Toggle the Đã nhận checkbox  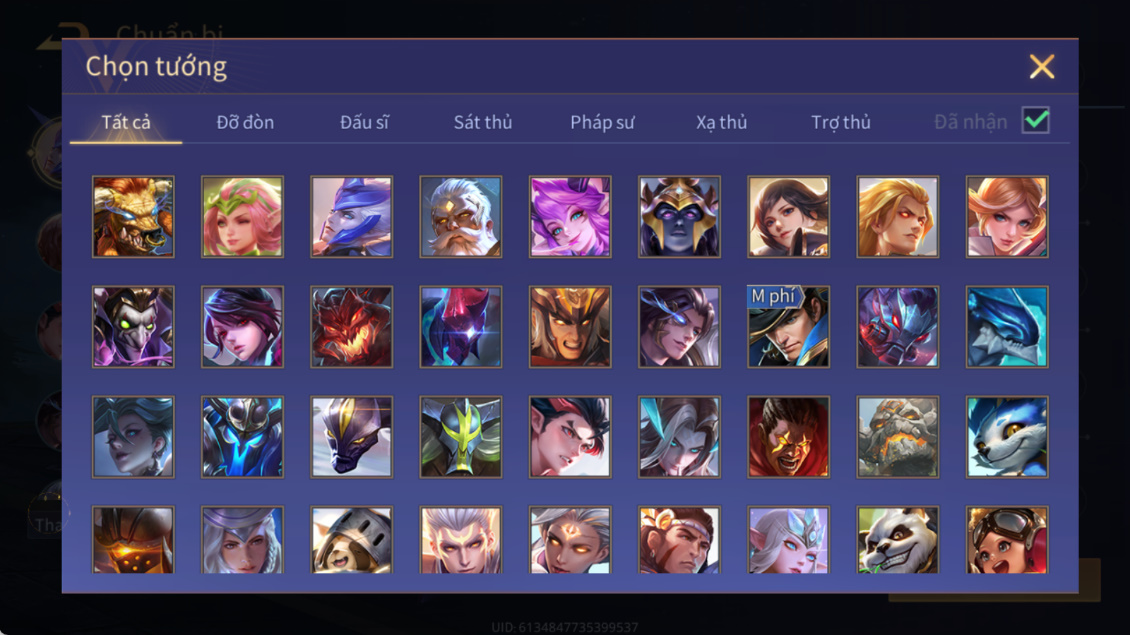pos(1036,120)
